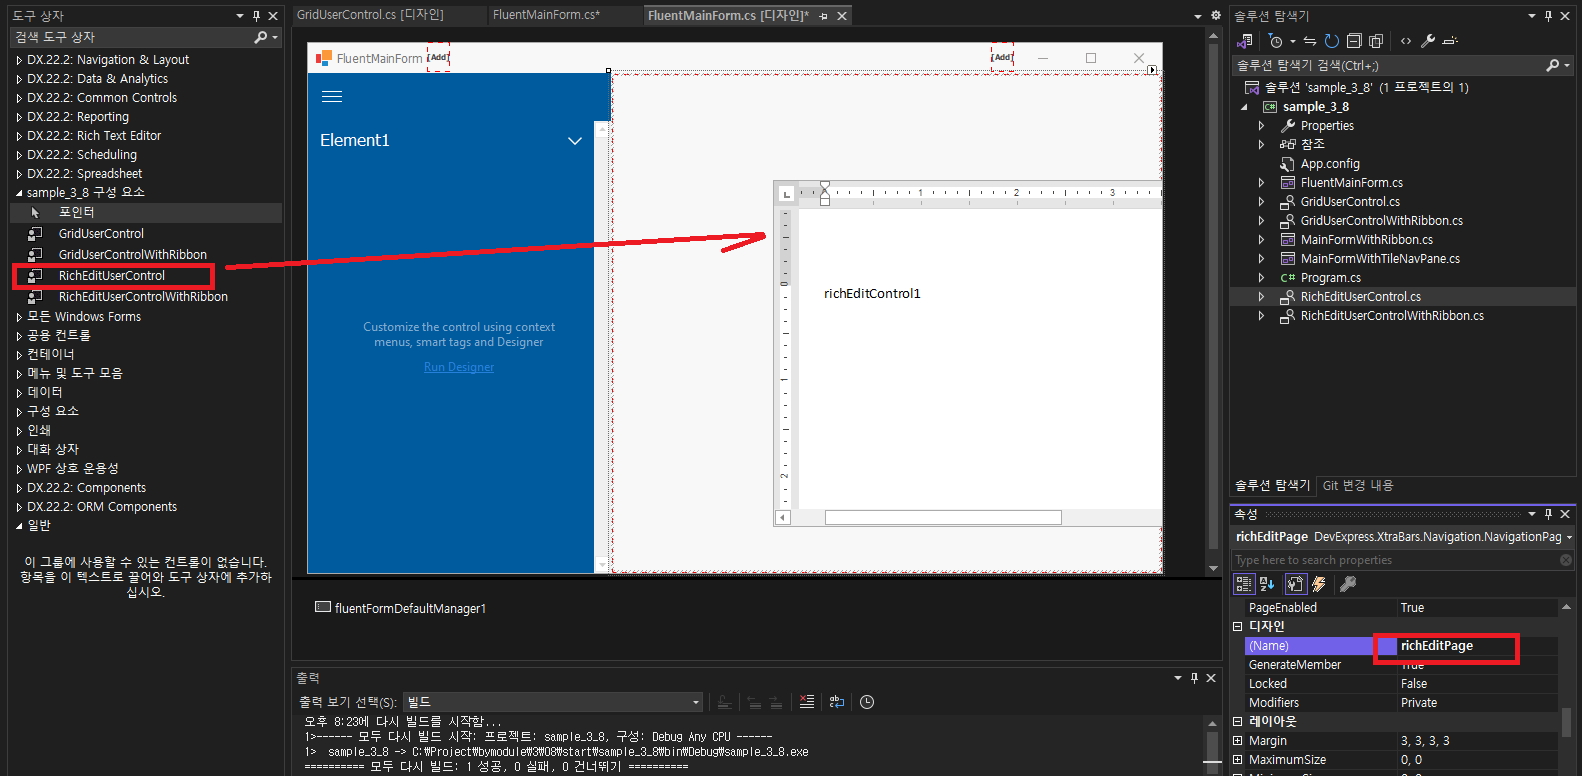Expand the Margin property
Viewport: 1582px width, 776px height.
tap(1237, 741)
